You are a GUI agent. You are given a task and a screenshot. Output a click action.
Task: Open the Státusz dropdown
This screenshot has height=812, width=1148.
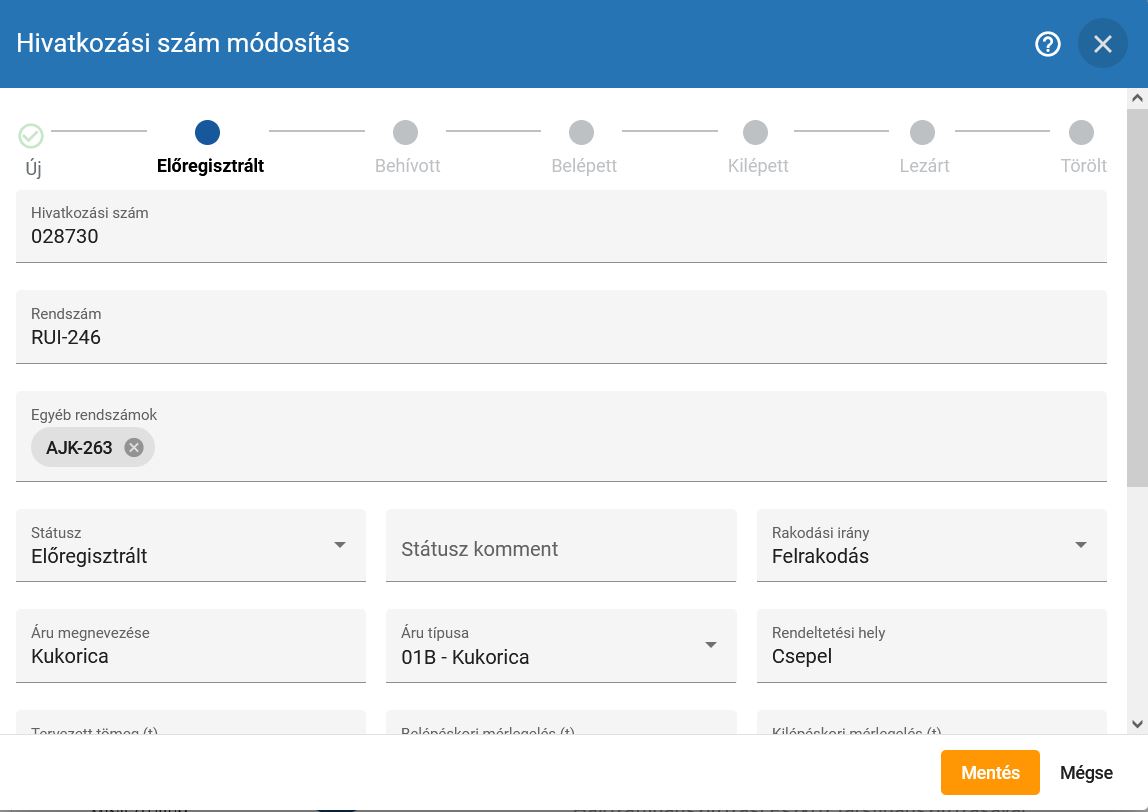338,545
